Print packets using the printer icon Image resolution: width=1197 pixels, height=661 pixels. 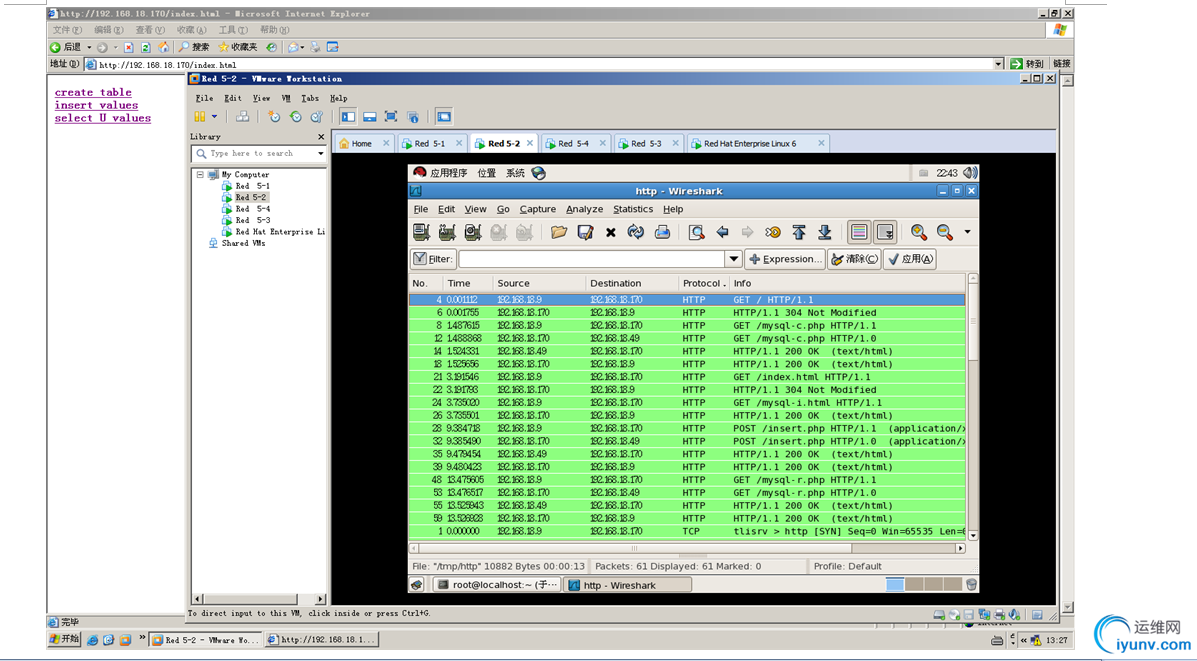click(662, 232)
